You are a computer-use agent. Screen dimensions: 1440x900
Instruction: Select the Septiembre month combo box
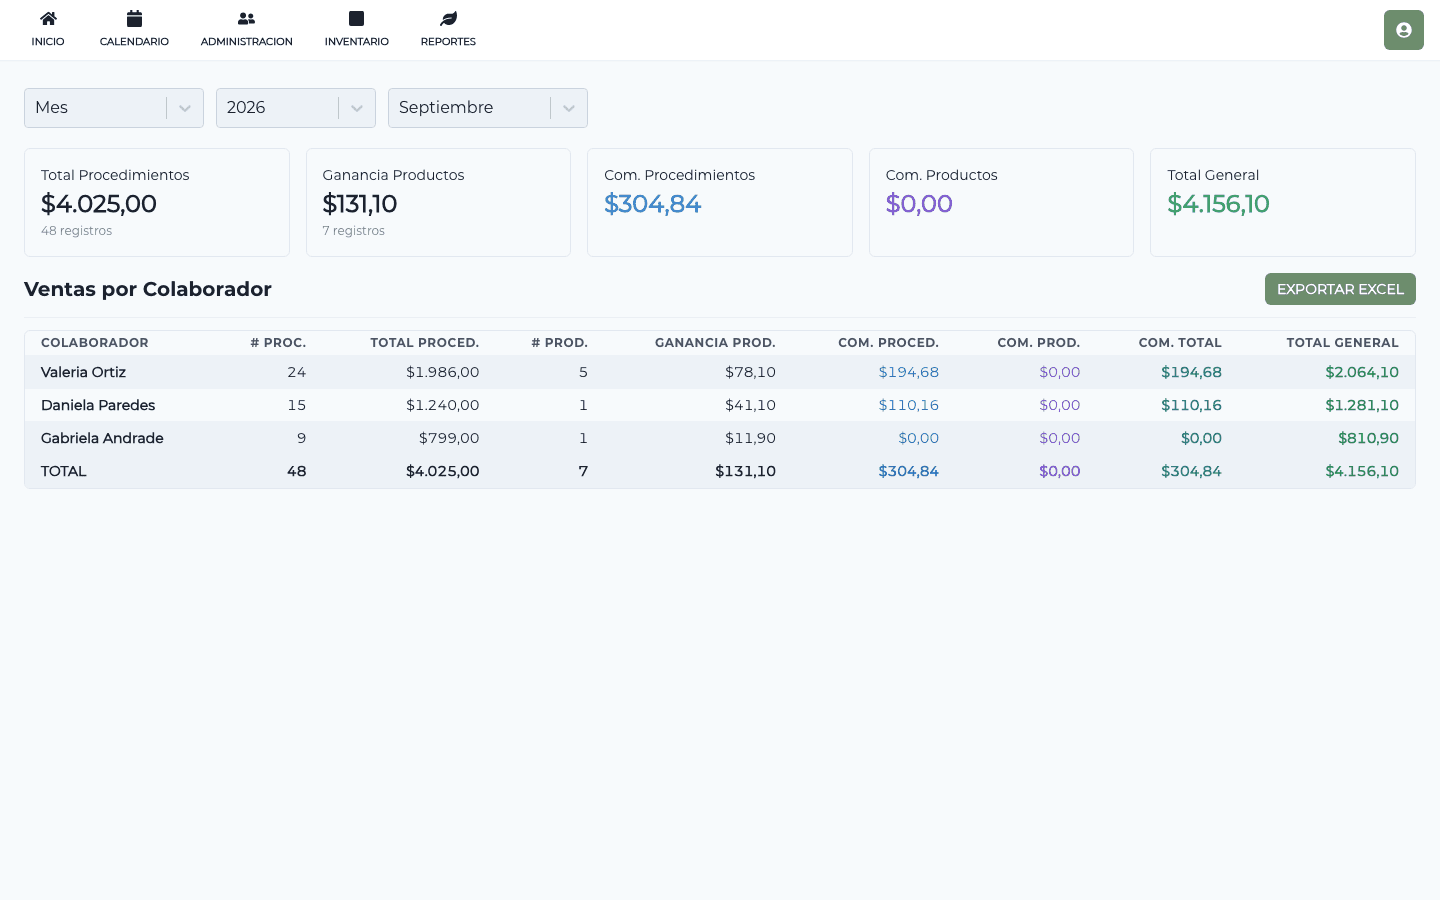[x=488, y=108]
